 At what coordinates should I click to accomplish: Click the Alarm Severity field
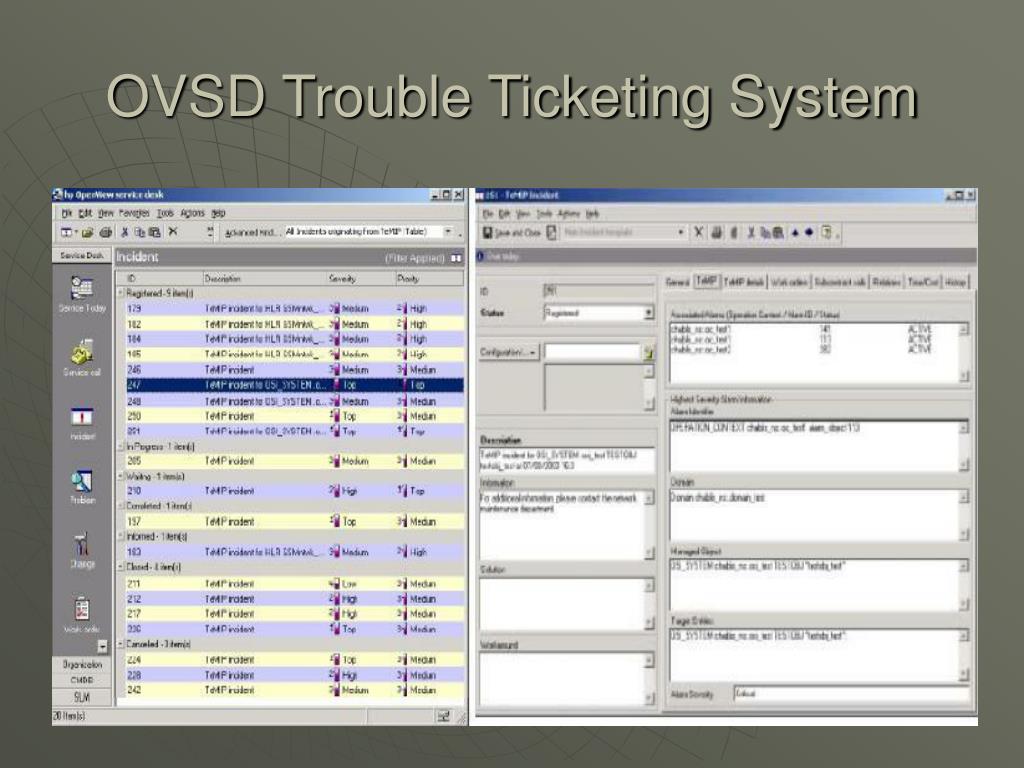(850, 694)
